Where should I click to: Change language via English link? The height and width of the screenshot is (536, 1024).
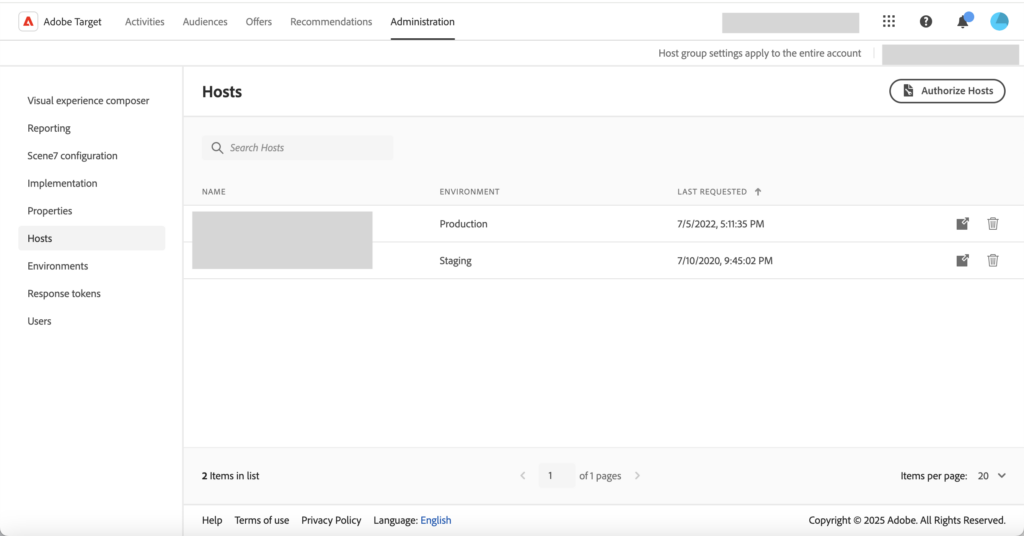436,520
